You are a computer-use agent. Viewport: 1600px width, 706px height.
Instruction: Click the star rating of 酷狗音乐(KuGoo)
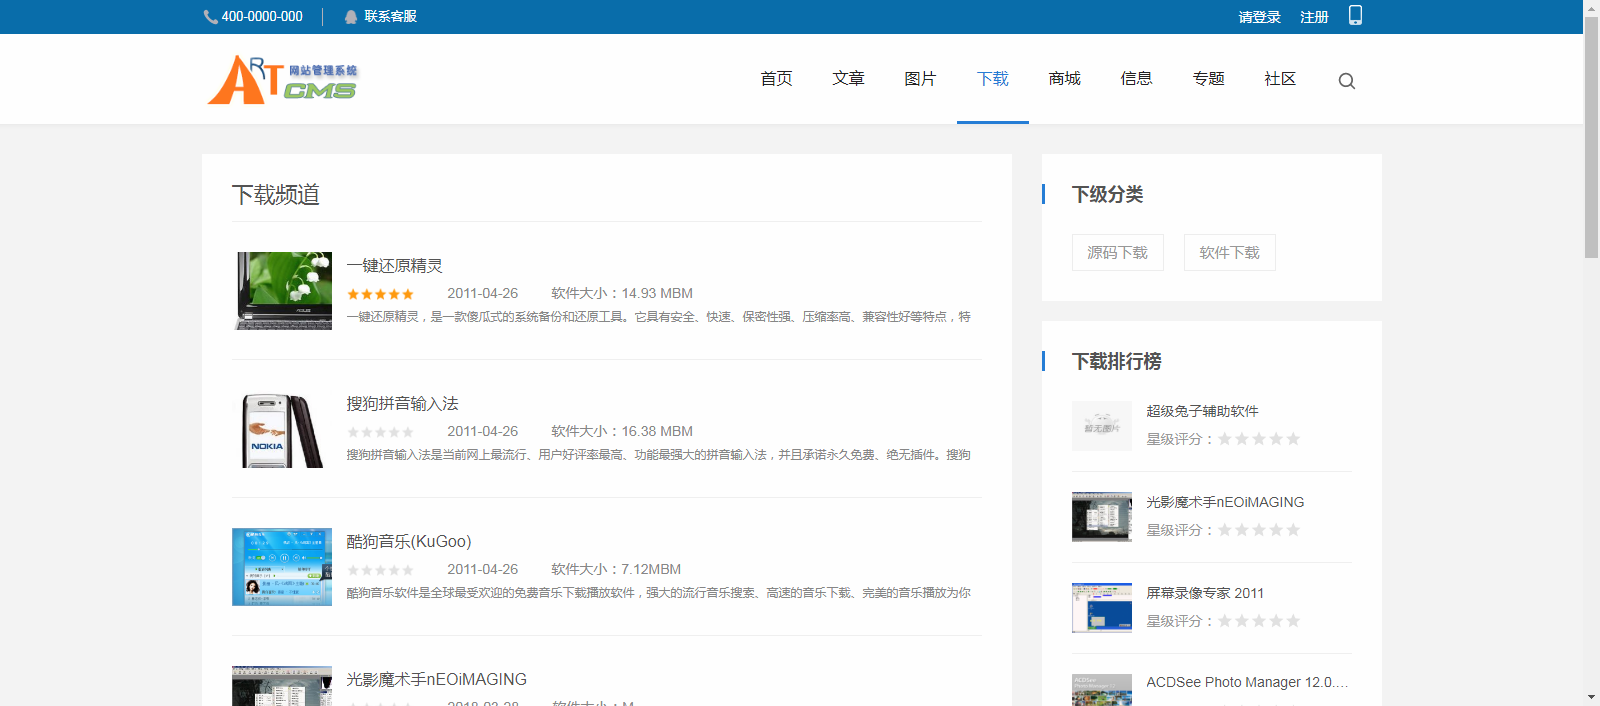click(x=380, y=570)
